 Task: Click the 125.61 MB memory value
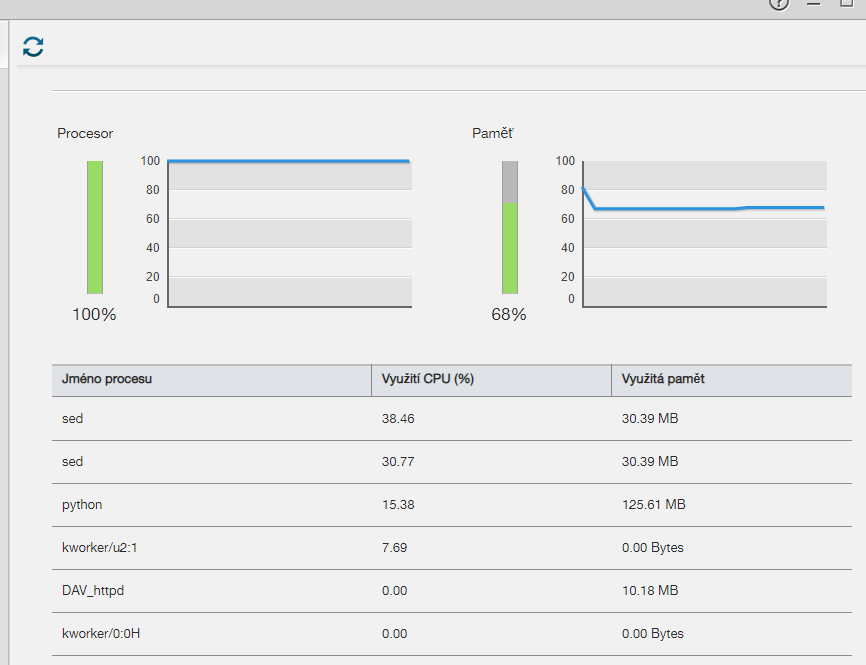(653, 505)
